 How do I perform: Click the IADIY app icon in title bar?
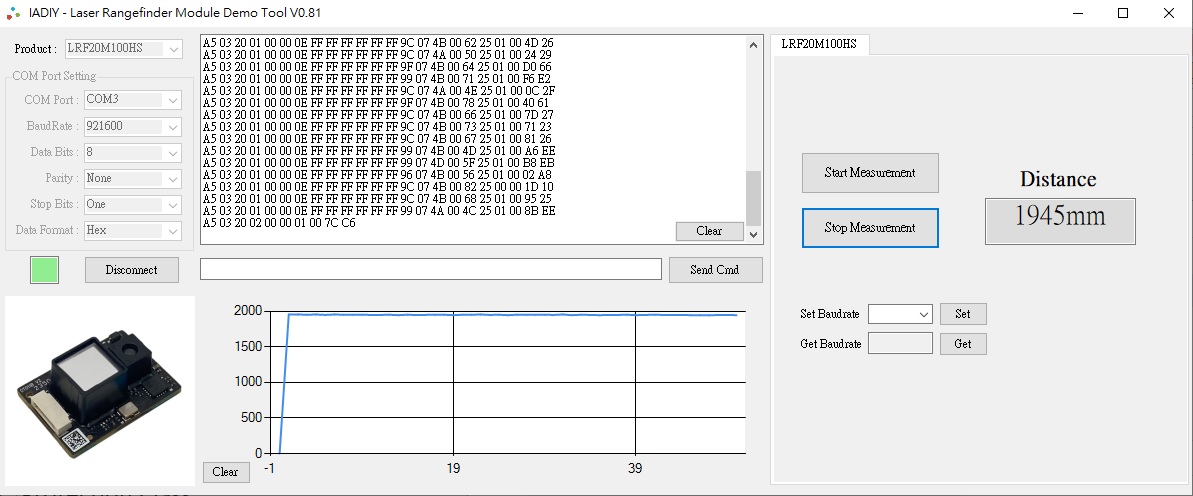pos(12,13)
